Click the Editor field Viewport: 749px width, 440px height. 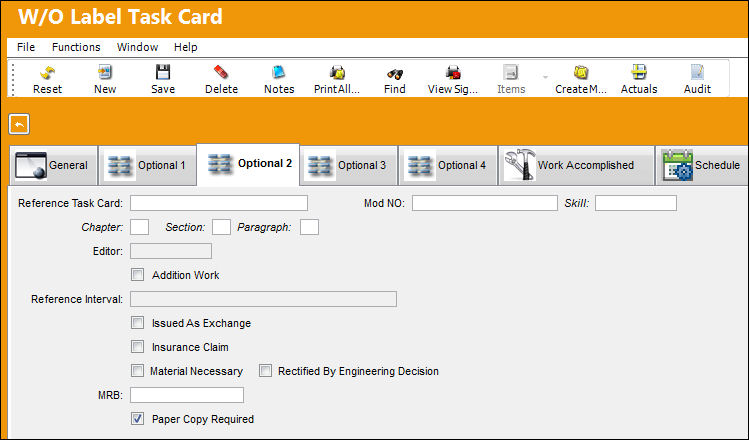(x=171, y=251)
